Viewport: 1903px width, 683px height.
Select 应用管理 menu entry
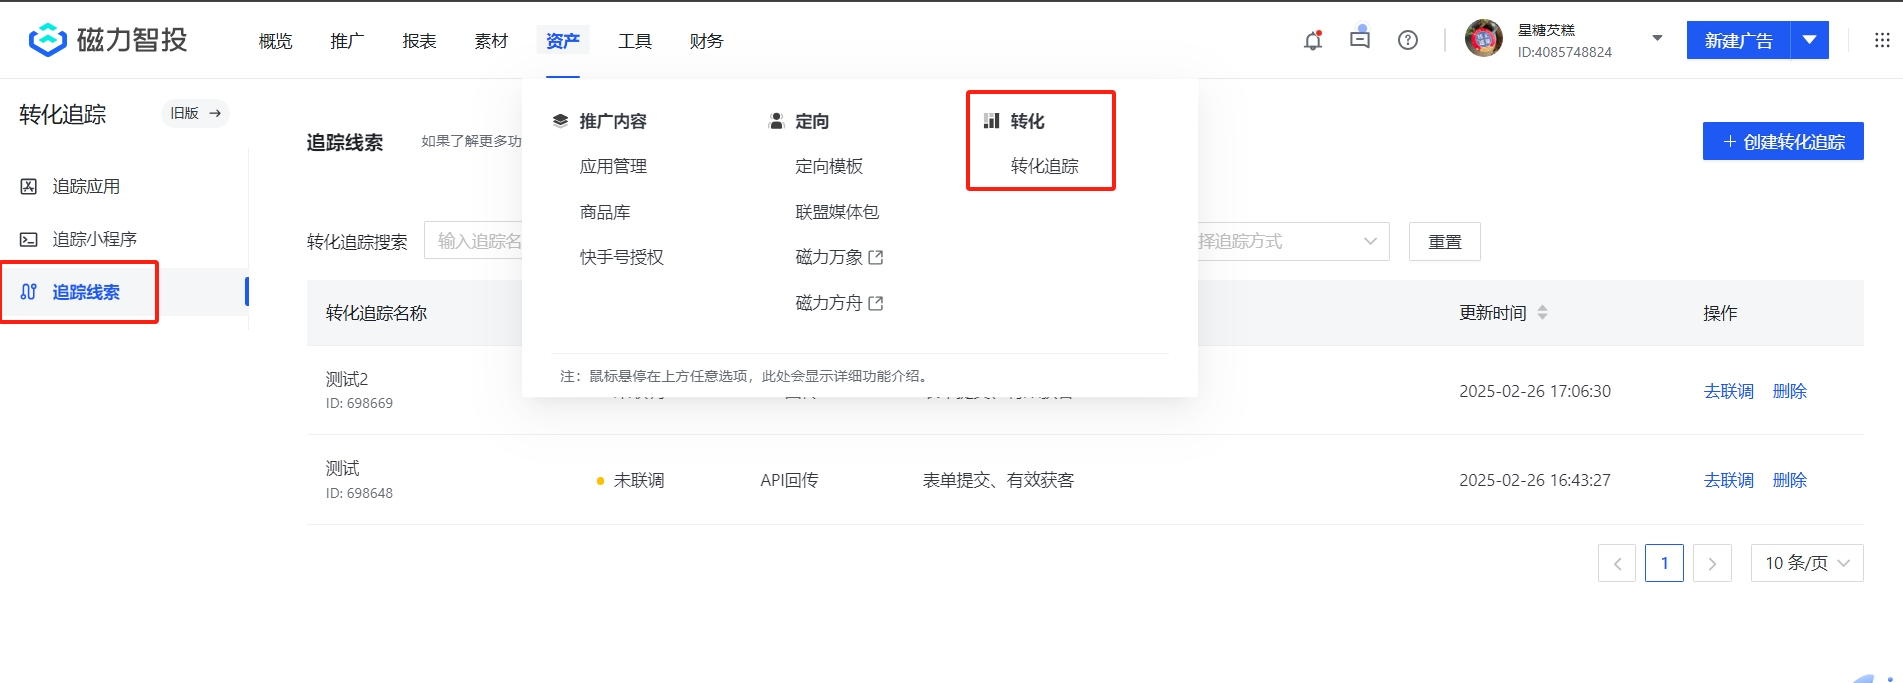[613, 166]
